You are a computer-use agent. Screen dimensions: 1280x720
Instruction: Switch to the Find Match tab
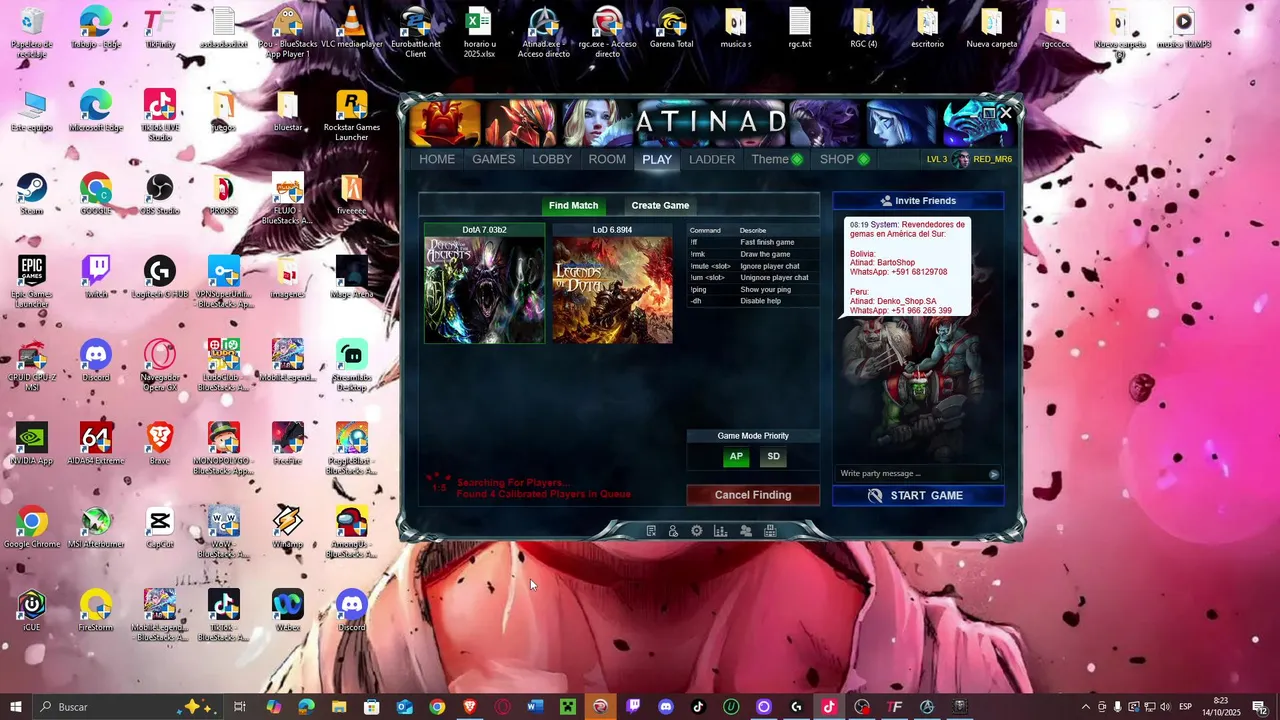pos(573,205)
